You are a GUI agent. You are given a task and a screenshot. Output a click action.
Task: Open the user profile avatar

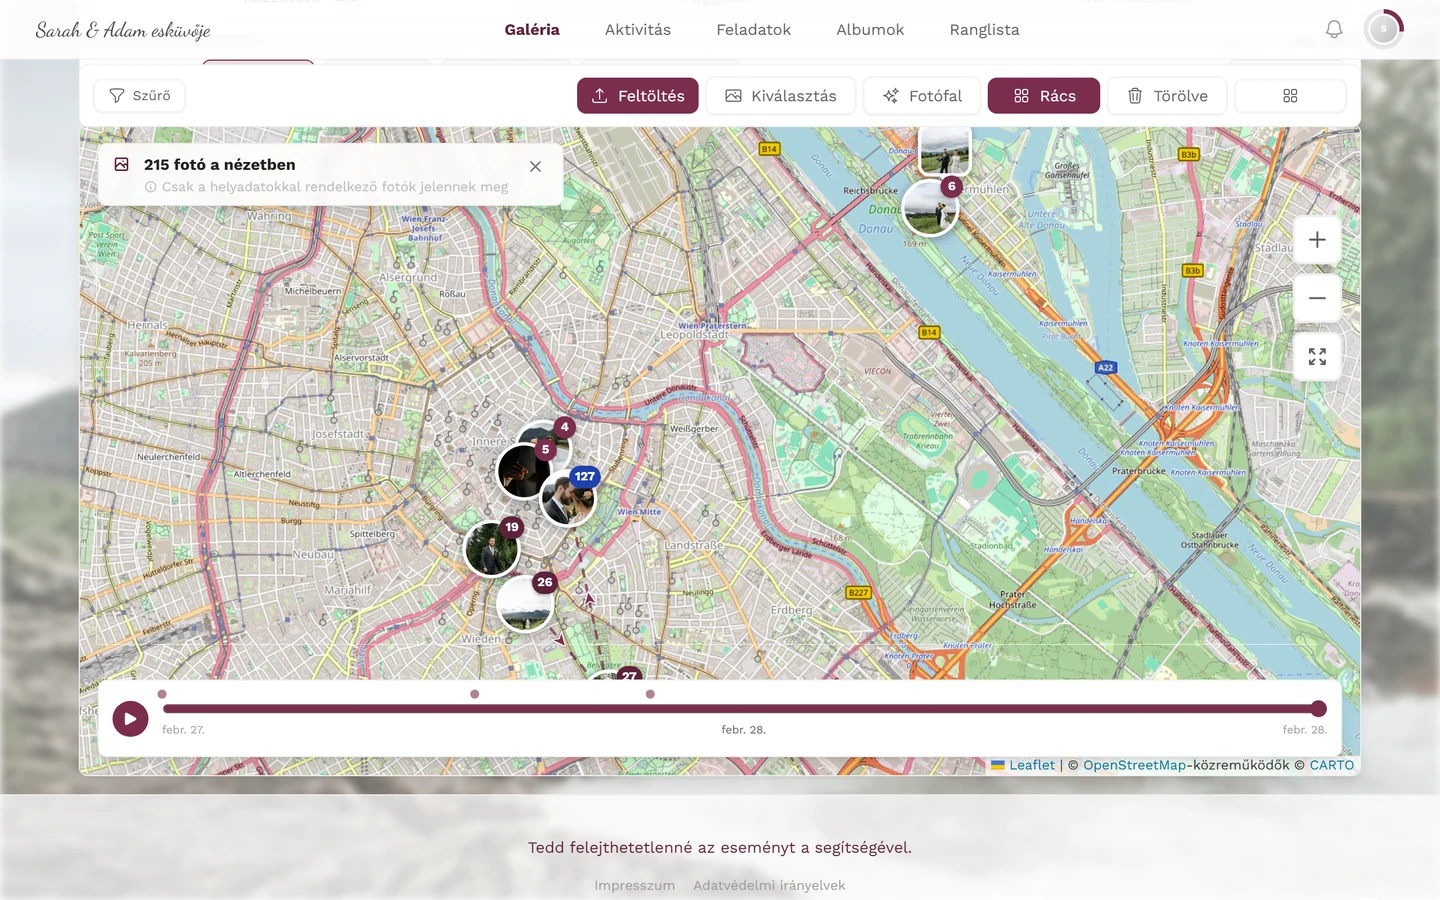pos(1383,30)
